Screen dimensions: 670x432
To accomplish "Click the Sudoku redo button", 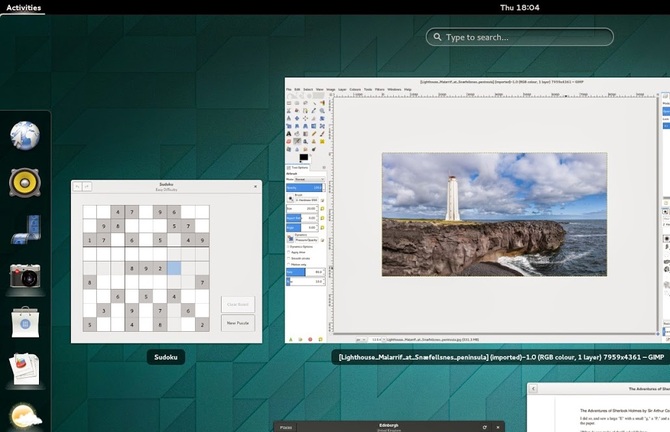I will click(x=87, y=186).
